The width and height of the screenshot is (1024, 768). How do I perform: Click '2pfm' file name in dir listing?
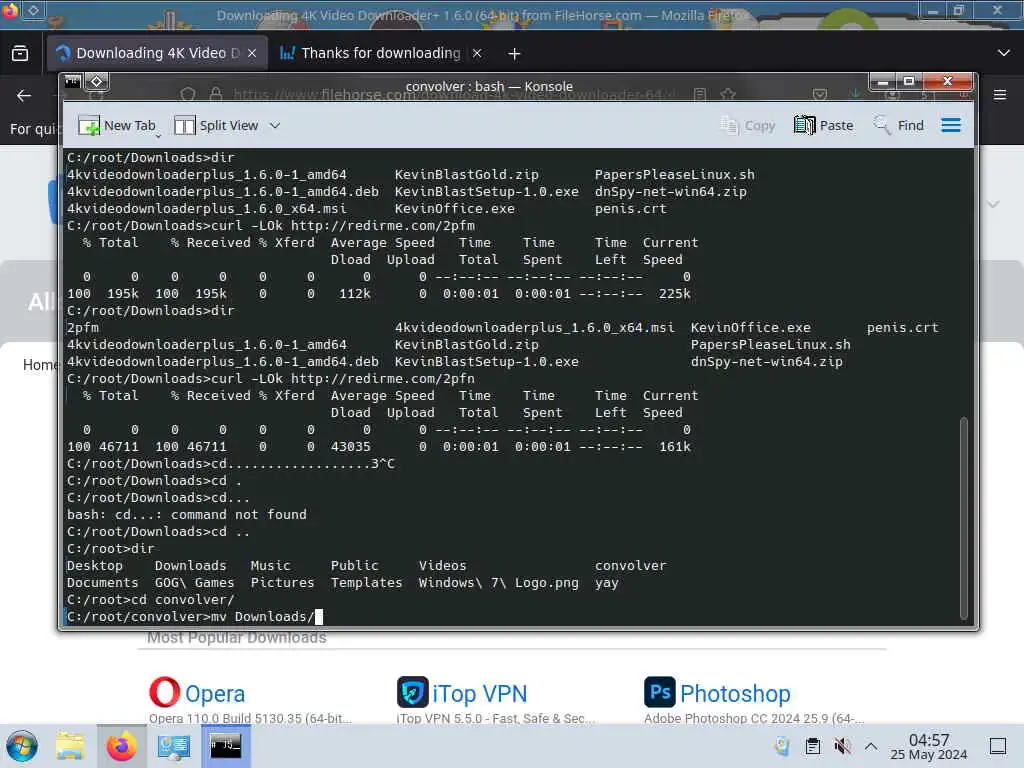point(83,327)
